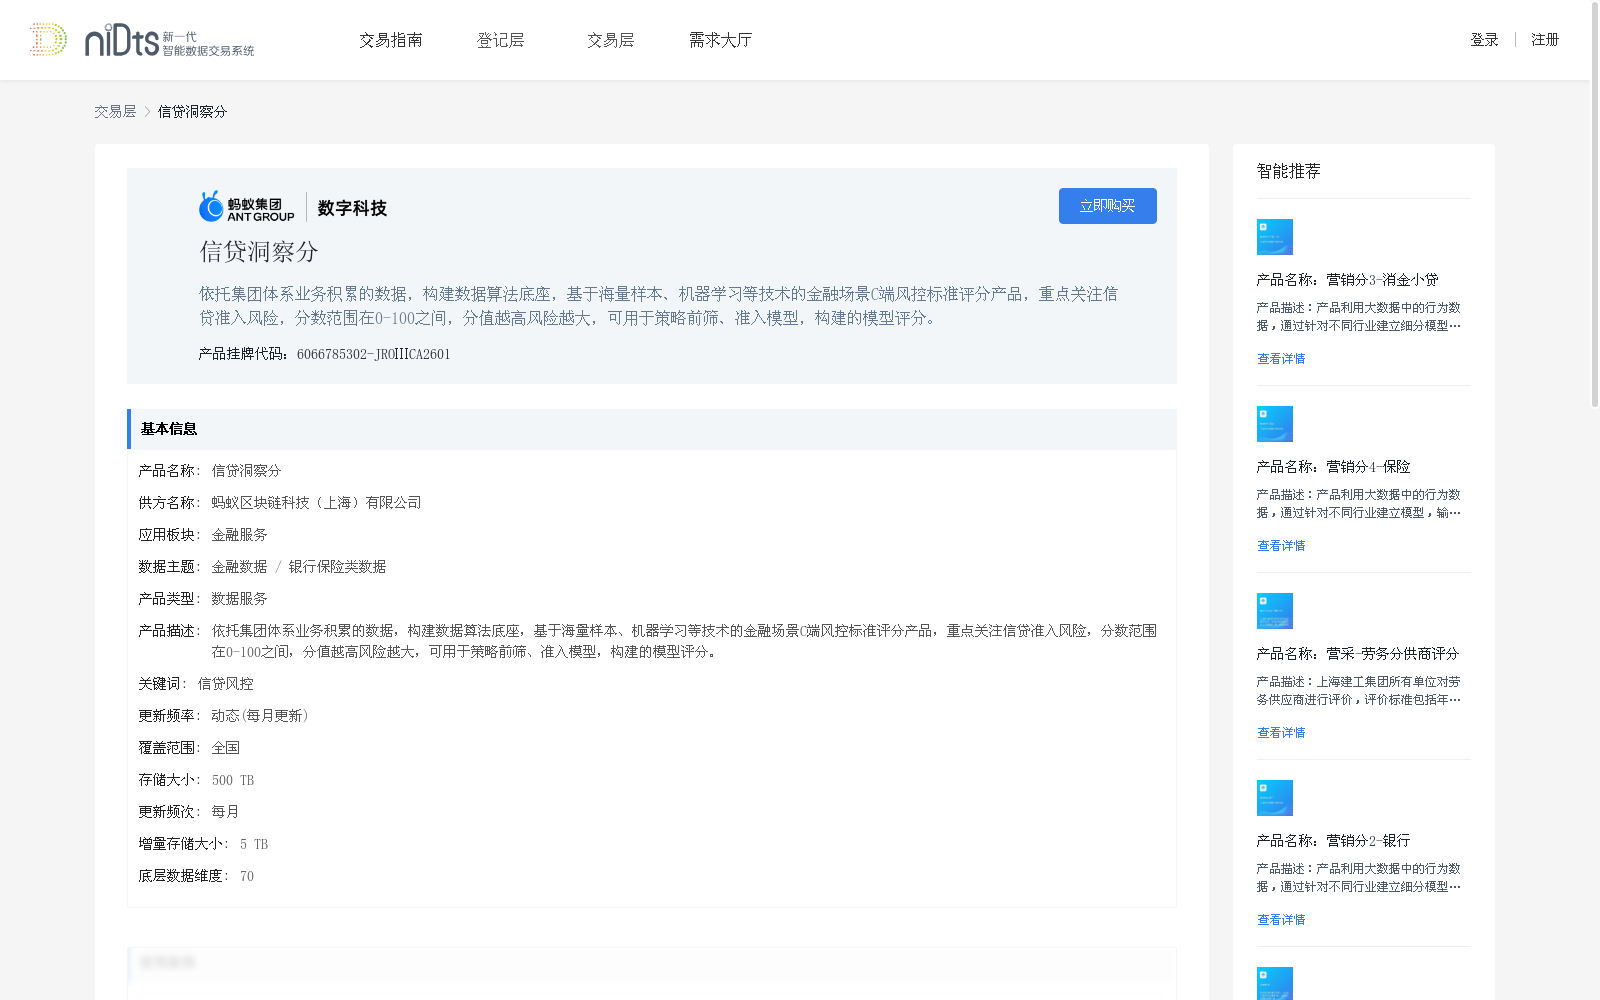Select product code 6066785302-JROIIICA2601
The image size is (1600, 1000).
point(374,354)
